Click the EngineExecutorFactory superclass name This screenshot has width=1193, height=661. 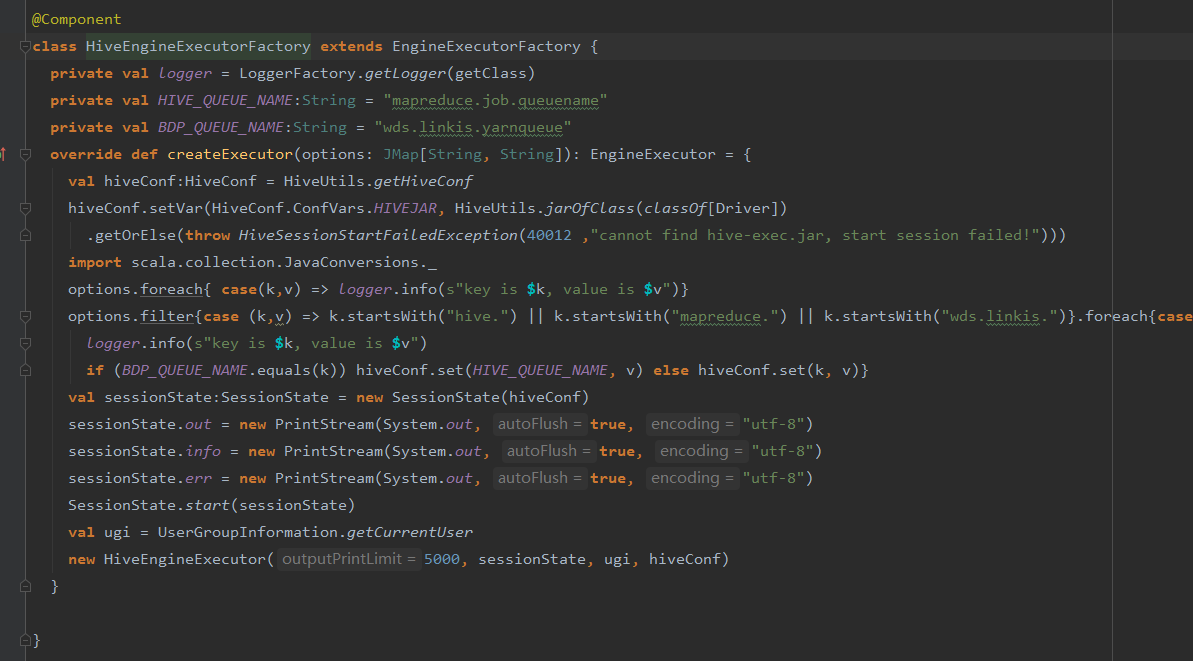[487, 46]
